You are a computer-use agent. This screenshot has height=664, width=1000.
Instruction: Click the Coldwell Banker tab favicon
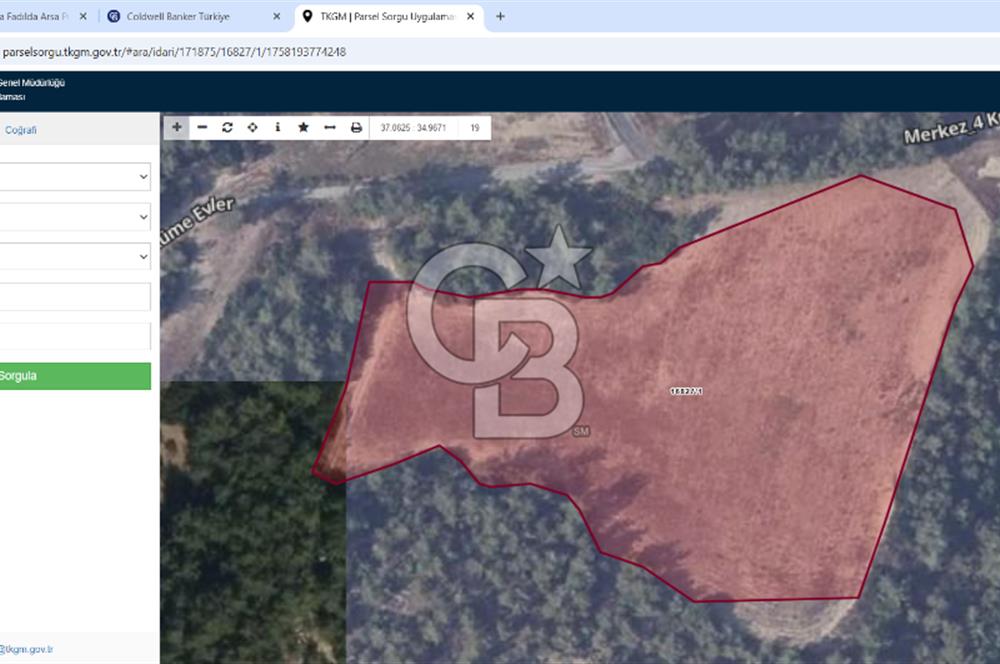[x=114, y=17]
